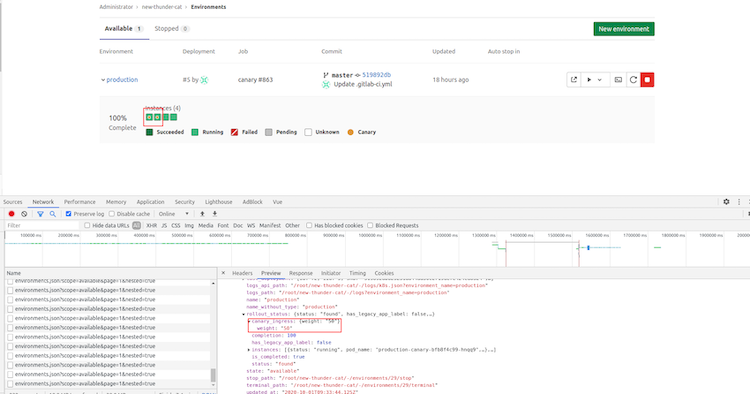Click the branch icon before master
Viewport: 750px width, 394px height.
pyautogui.click(x=326, y=75)
